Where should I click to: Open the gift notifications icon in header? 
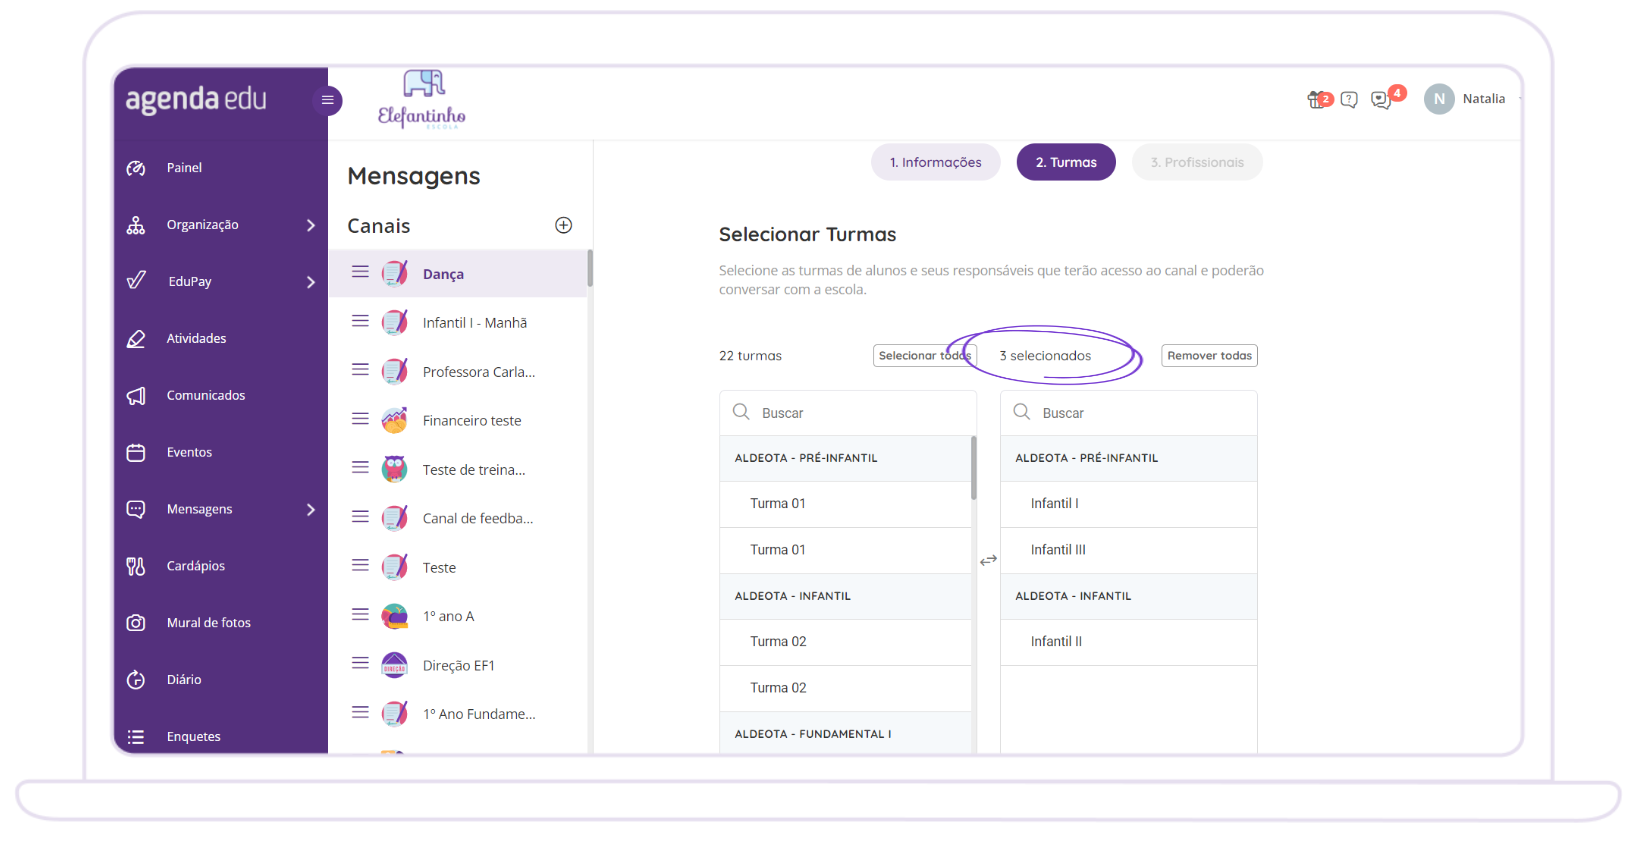(1319, 99)
